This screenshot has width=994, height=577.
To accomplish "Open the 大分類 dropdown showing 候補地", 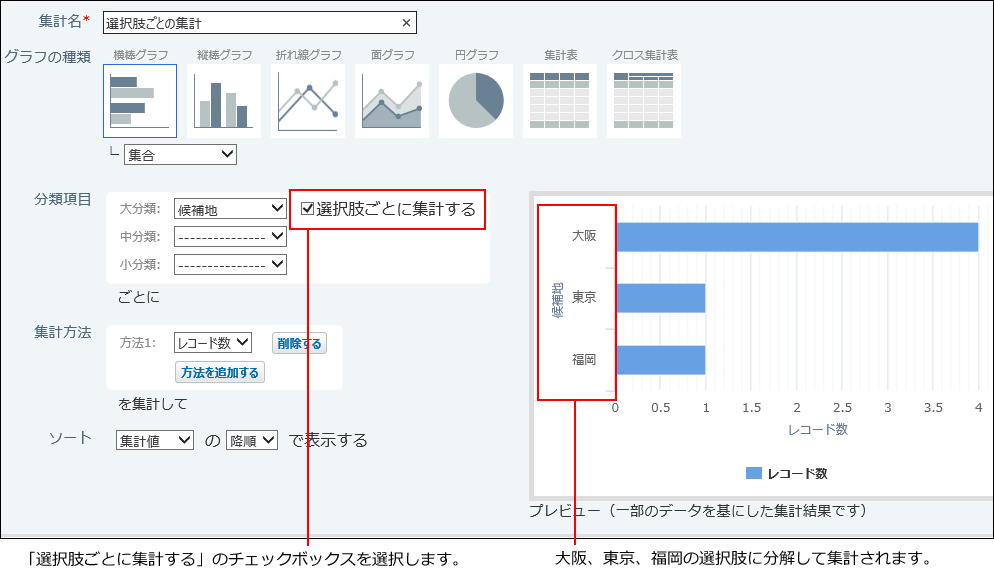I will pyautogui.click(x=230, y=209).
